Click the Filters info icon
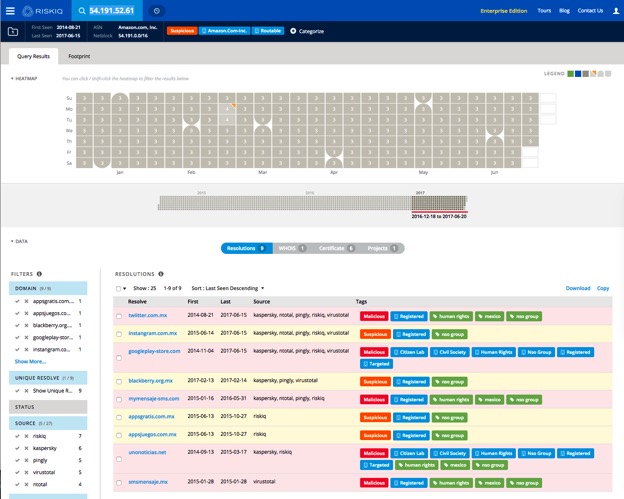The image size is (624, 499). click(x=39, y=274)
